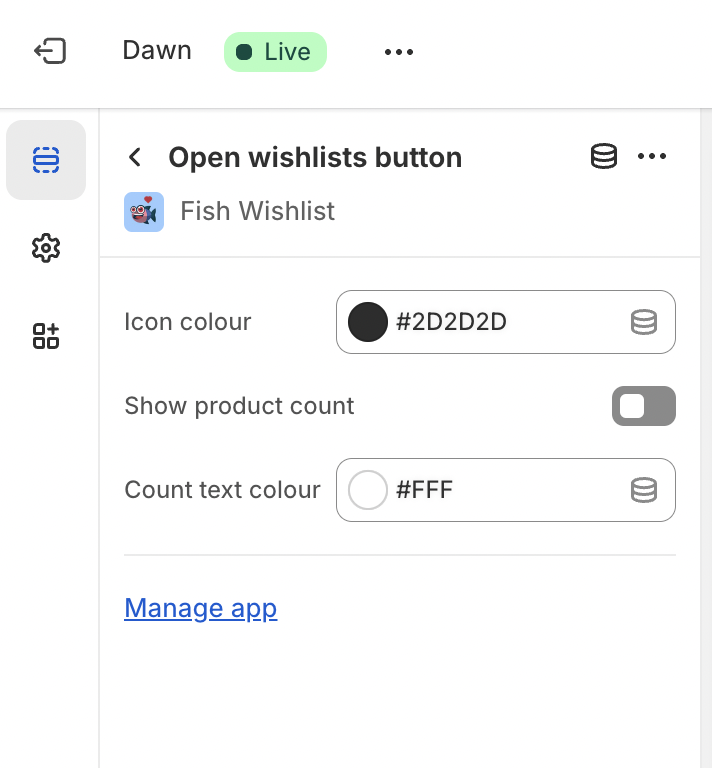Open App embeds sidebar icon
The width and height of the screenshot is (712, 768).
click(46, 336)
